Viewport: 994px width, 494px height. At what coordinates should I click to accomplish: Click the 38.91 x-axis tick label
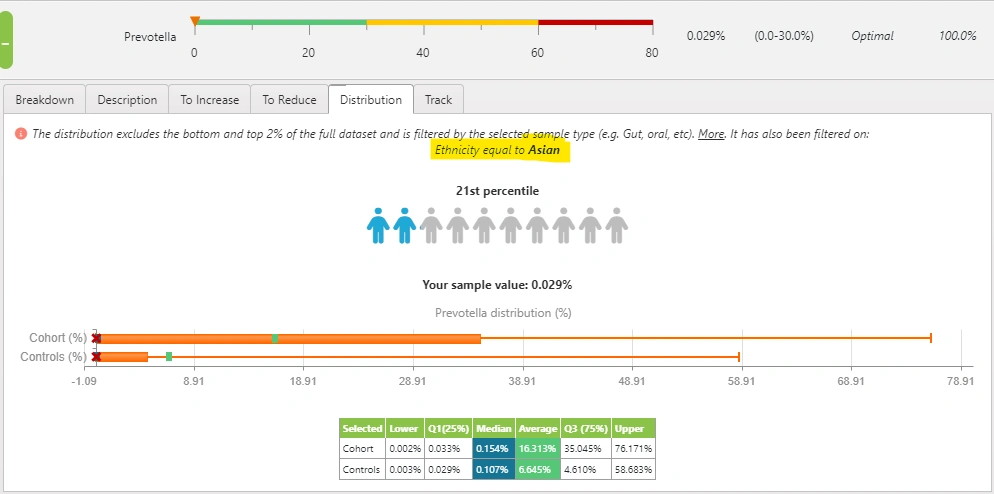[x=522, y=381]
